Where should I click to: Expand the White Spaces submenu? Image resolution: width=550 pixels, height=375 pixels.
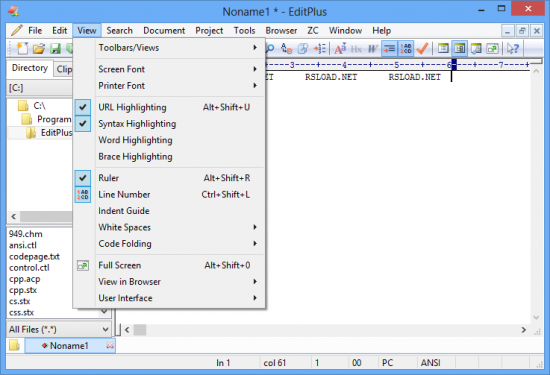(x=170, y=227)
